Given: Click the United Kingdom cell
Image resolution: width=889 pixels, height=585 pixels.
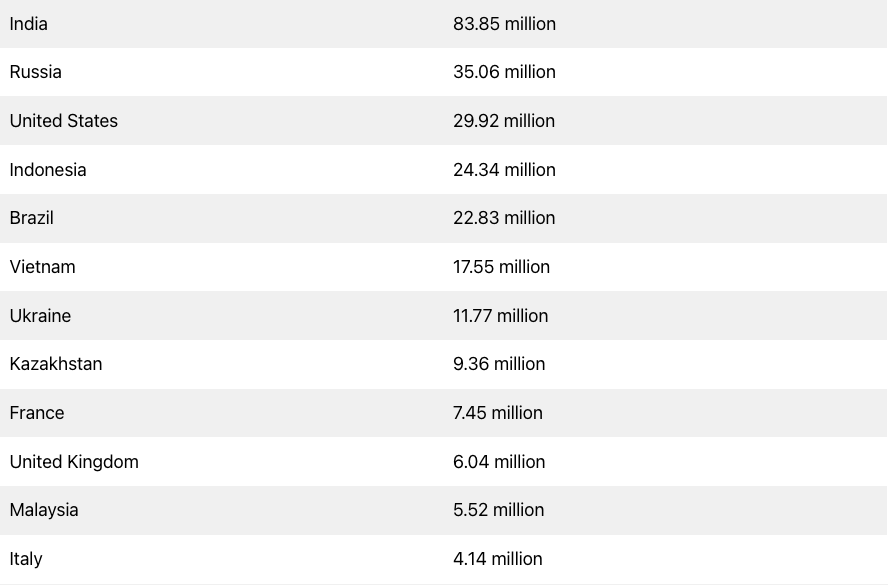Looking at the screenshot, I should pos(74,461).
